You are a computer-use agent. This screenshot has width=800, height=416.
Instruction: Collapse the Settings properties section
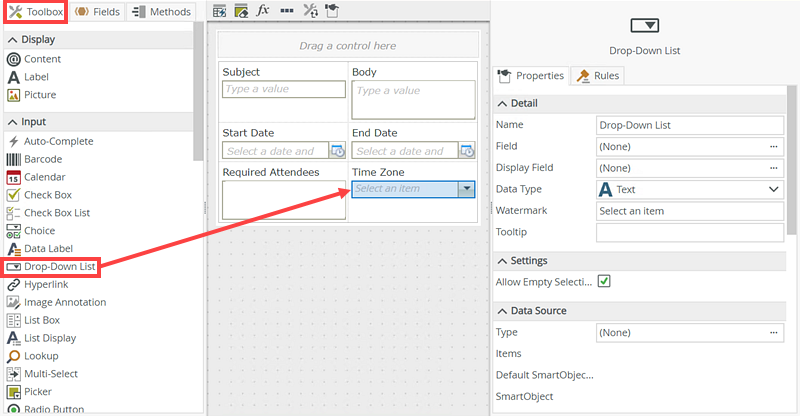click(502, 261)
